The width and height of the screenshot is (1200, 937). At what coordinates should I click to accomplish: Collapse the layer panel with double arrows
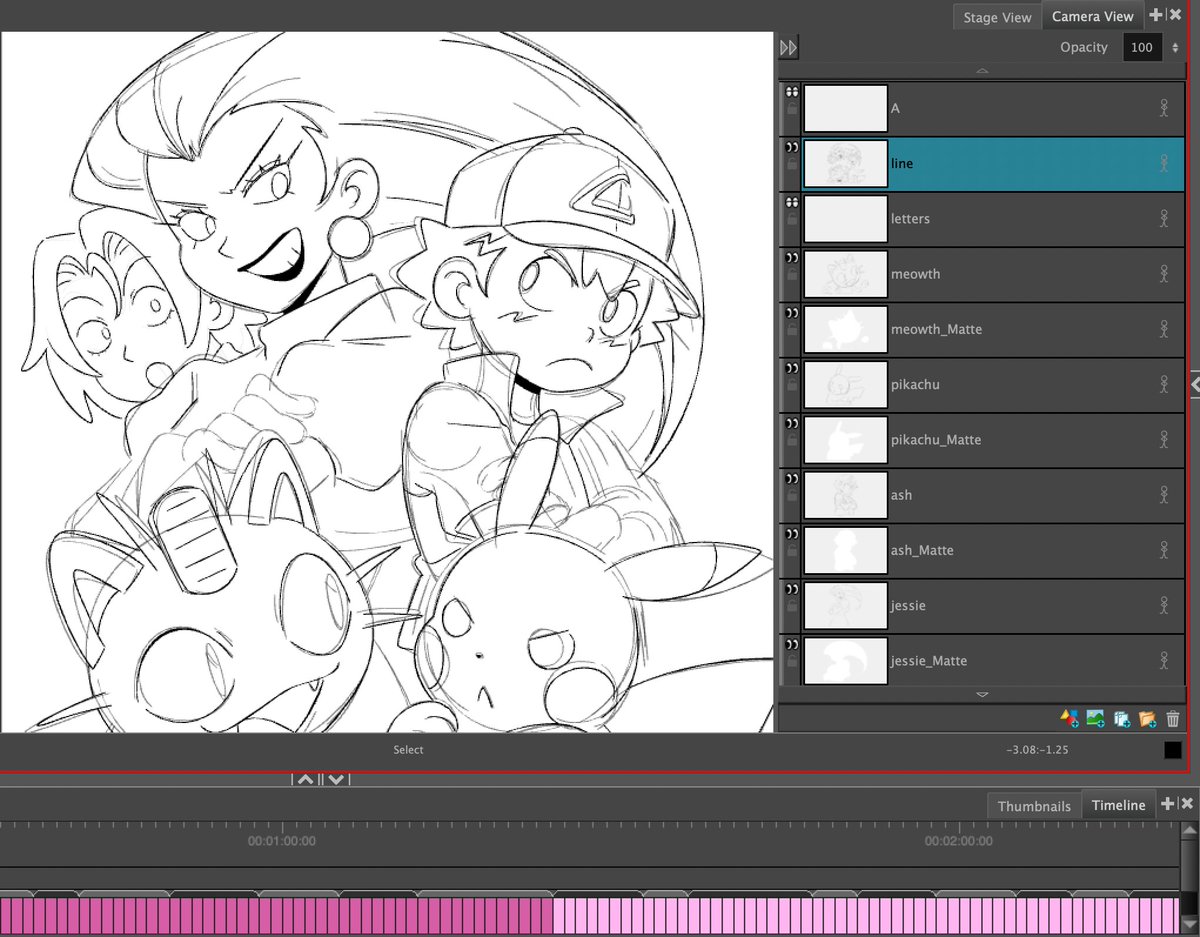coord(789,47)
